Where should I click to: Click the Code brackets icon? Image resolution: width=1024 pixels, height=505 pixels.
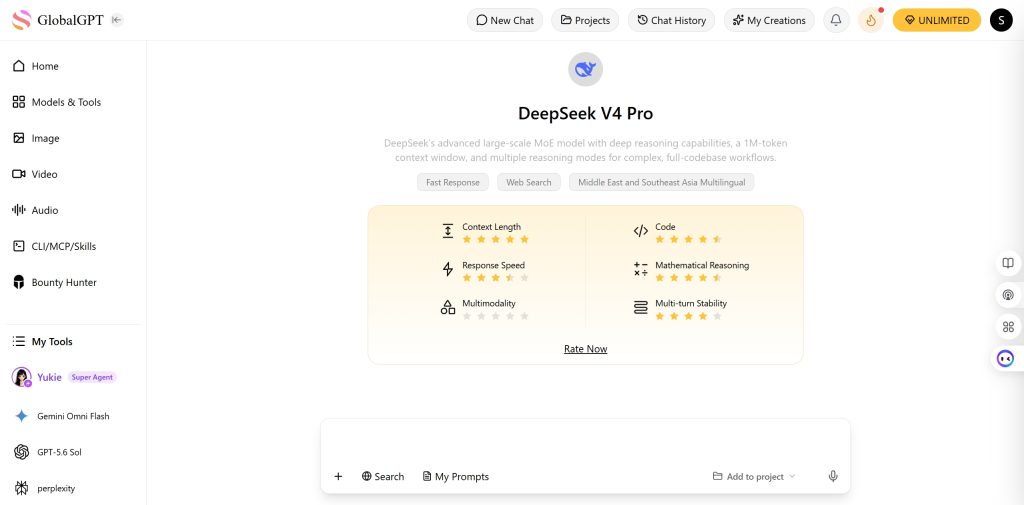click(641, 231)
